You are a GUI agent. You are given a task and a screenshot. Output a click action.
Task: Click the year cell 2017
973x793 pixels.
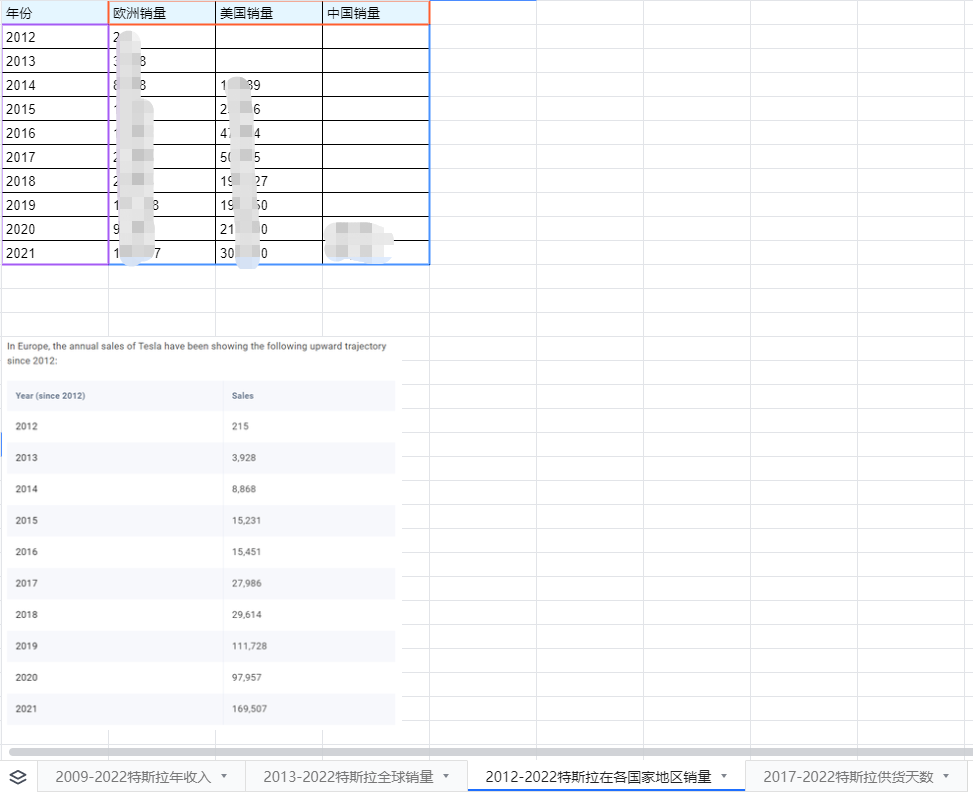pos(55,157)
